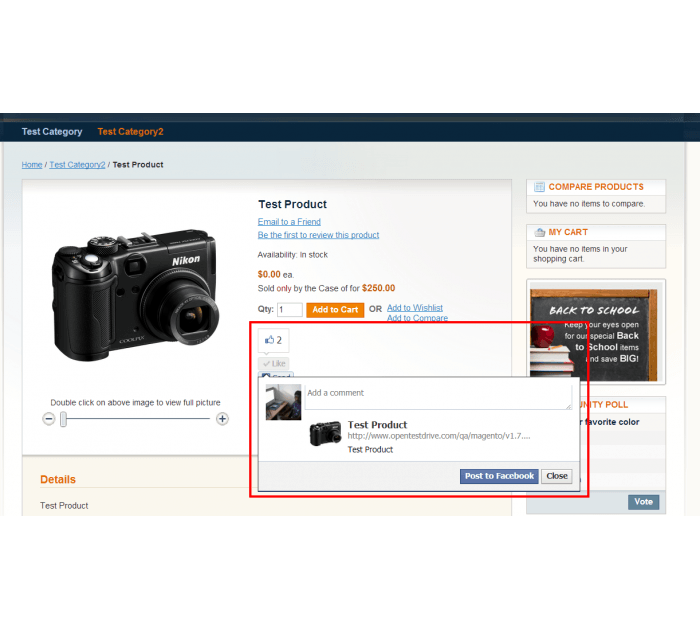700x630 pixels.
Task: Click the user avatar in comment popup
Action: pos(283,402)
